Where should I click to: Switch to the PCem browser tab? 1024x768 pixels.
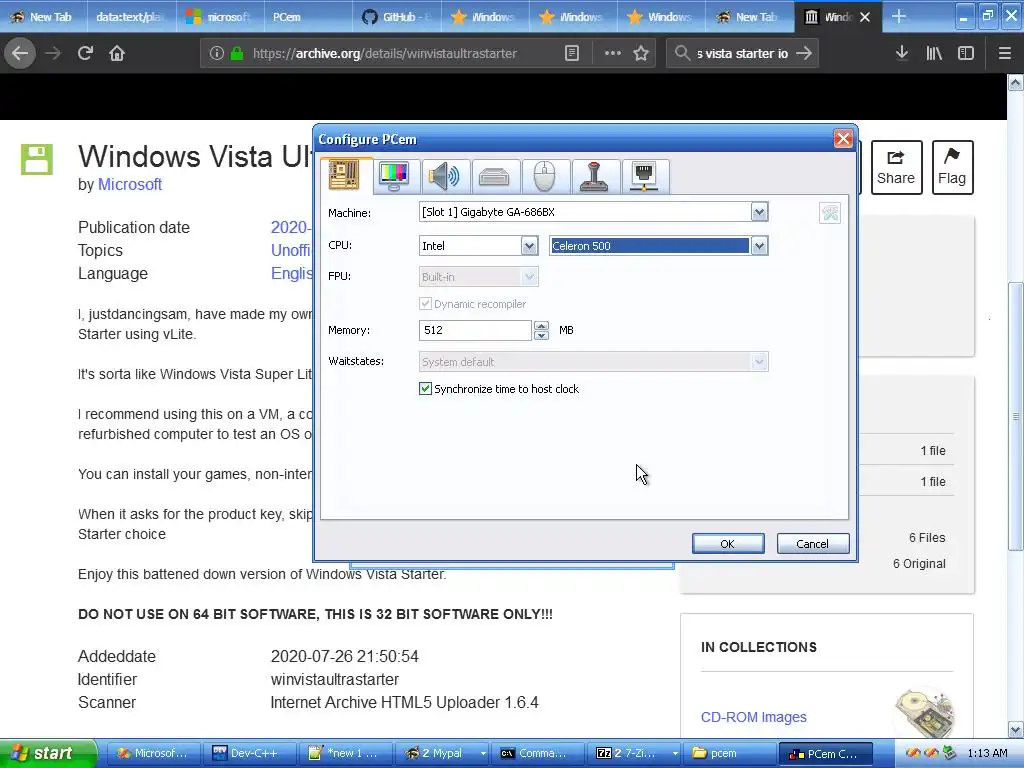(x=308, y=17)
